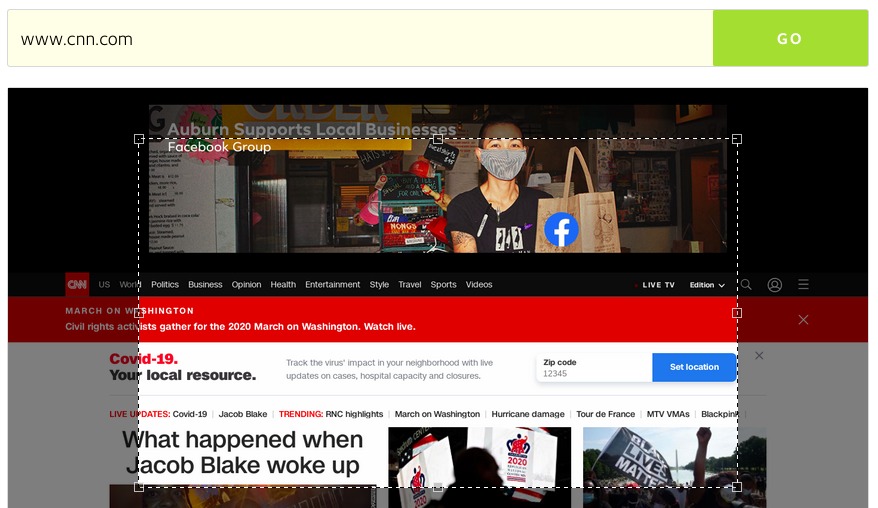Click the Auburn Supports Local Businesses ad banner
Viewport: 878px width, 508px height.
point(438,179)
